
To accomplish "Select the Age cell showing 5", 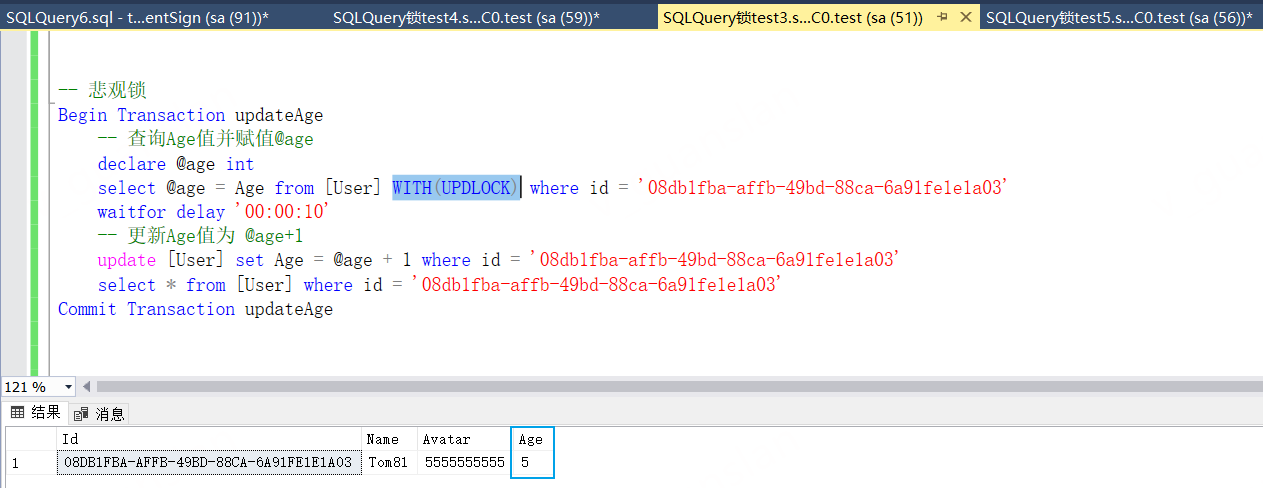I will point(531,463).
